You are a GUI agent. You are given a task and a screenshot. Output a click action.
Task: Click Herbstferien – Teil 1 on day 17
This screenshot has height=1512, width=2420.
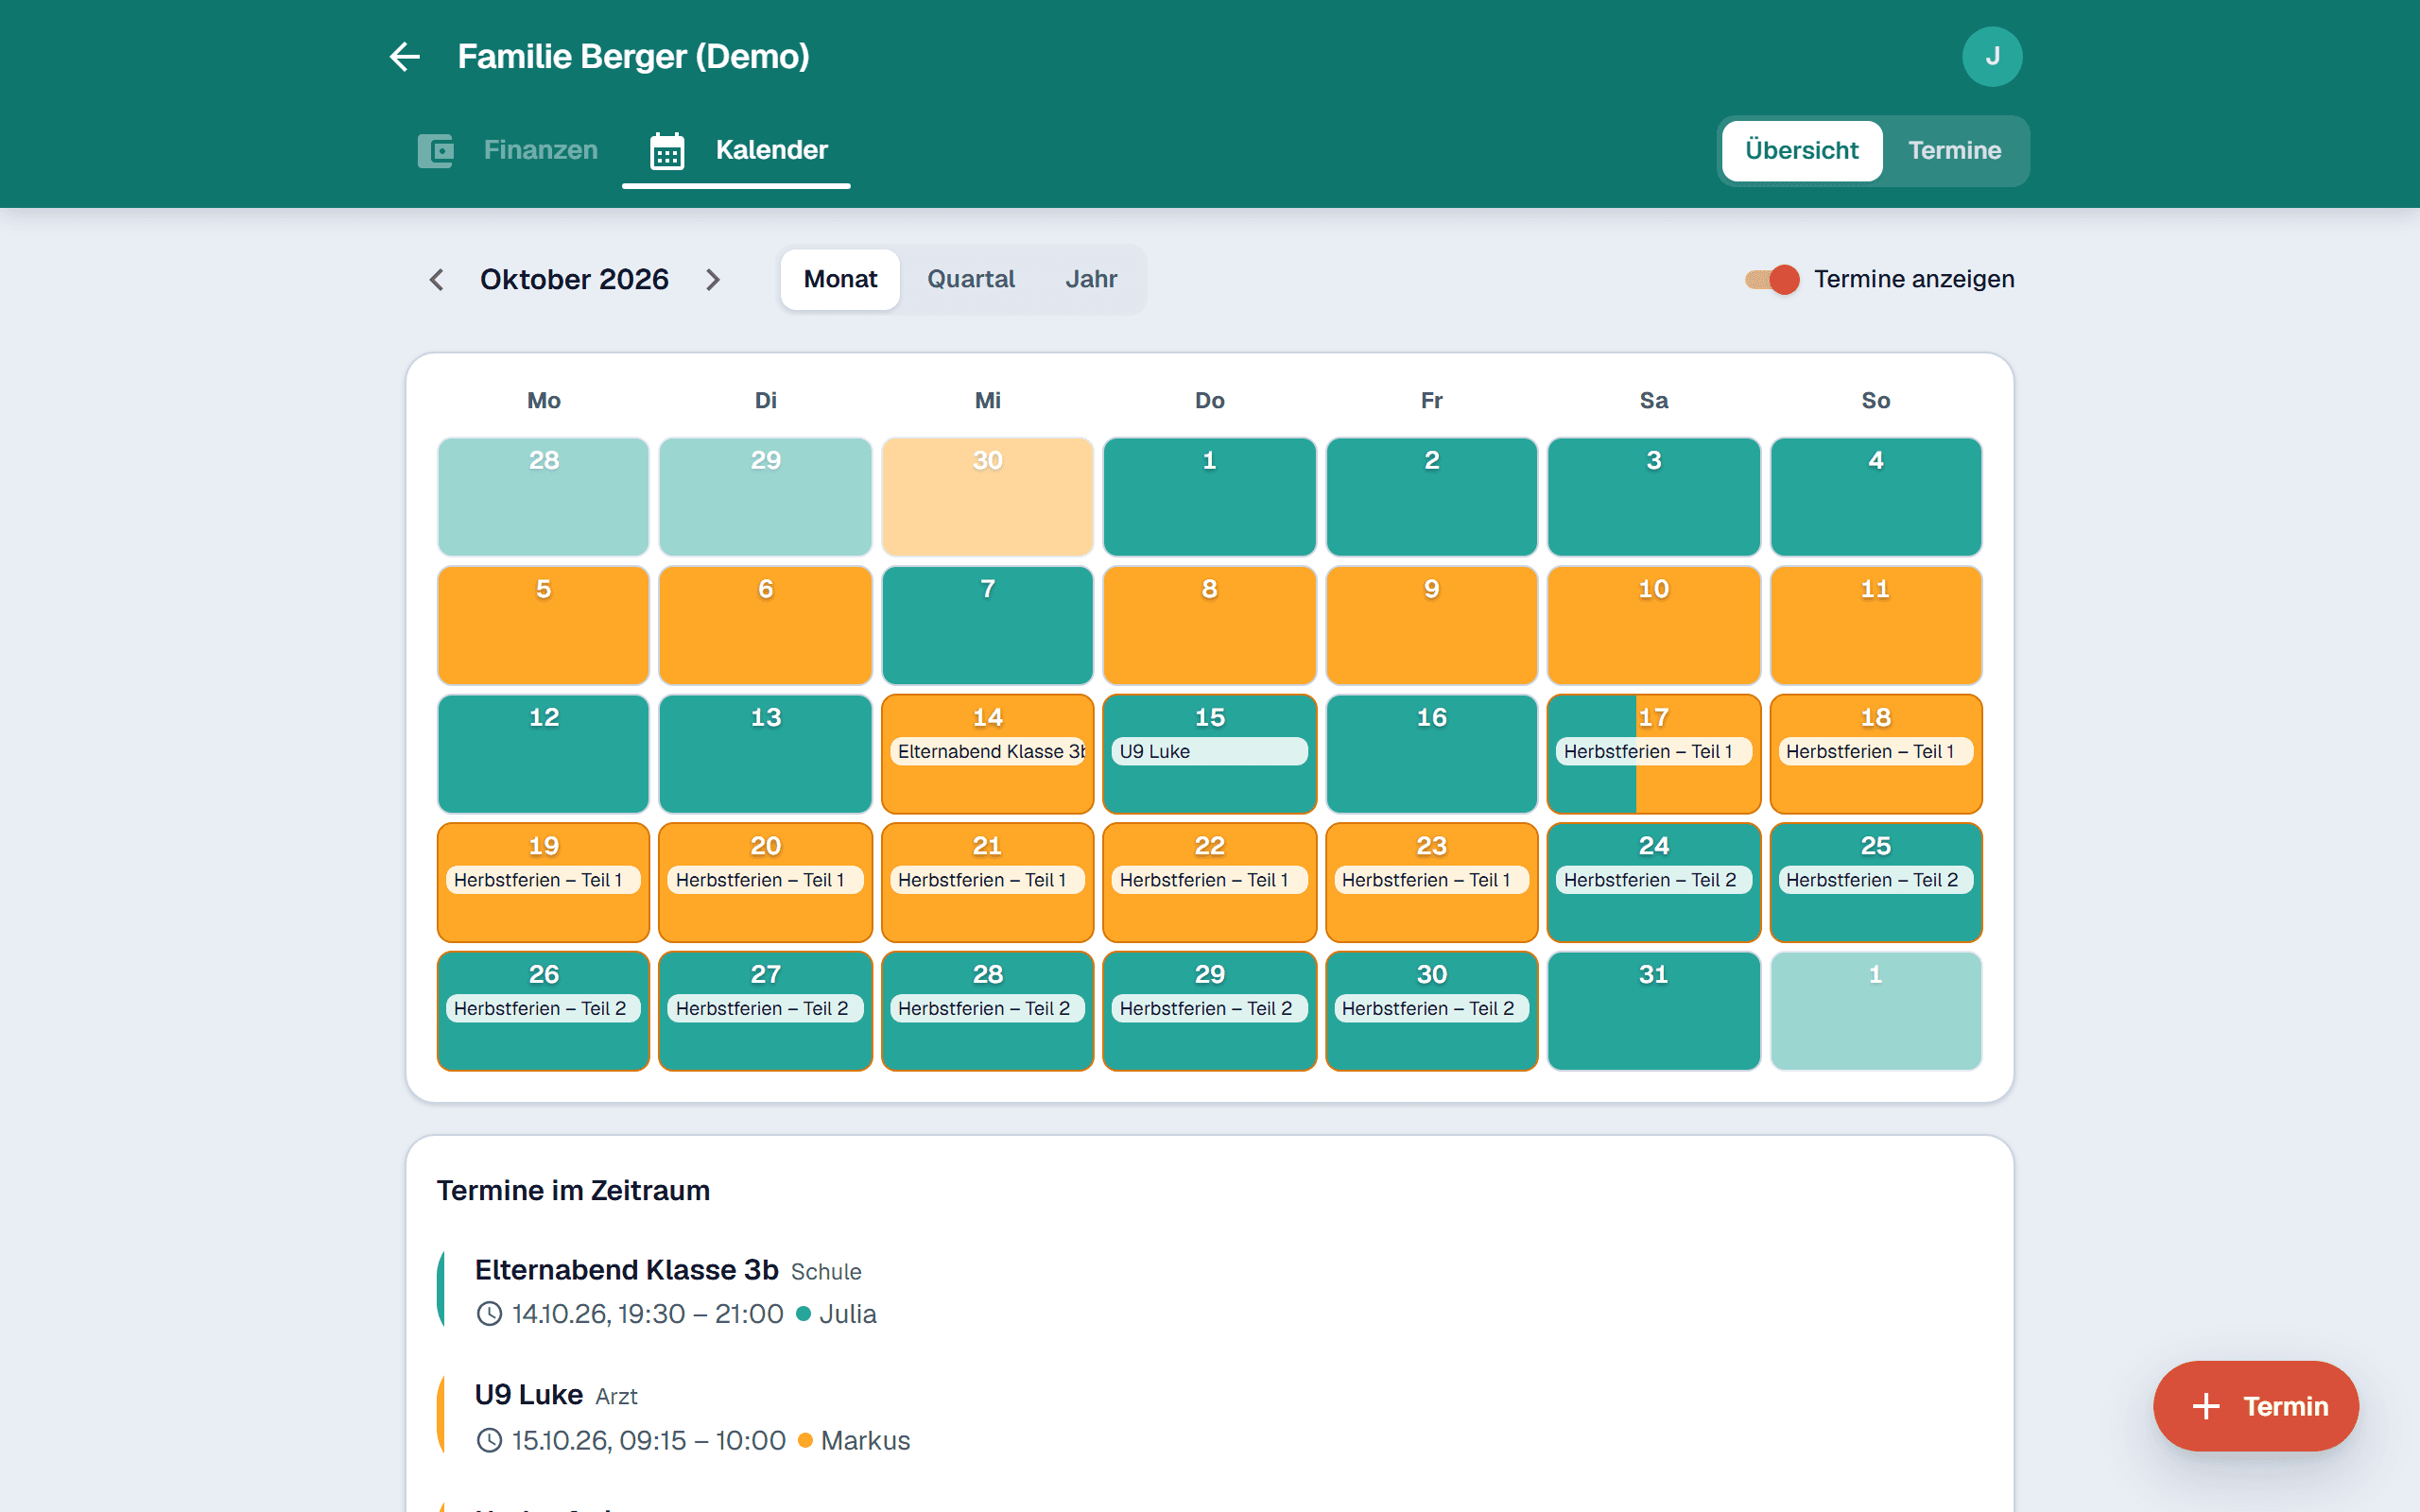(1653, 752)
